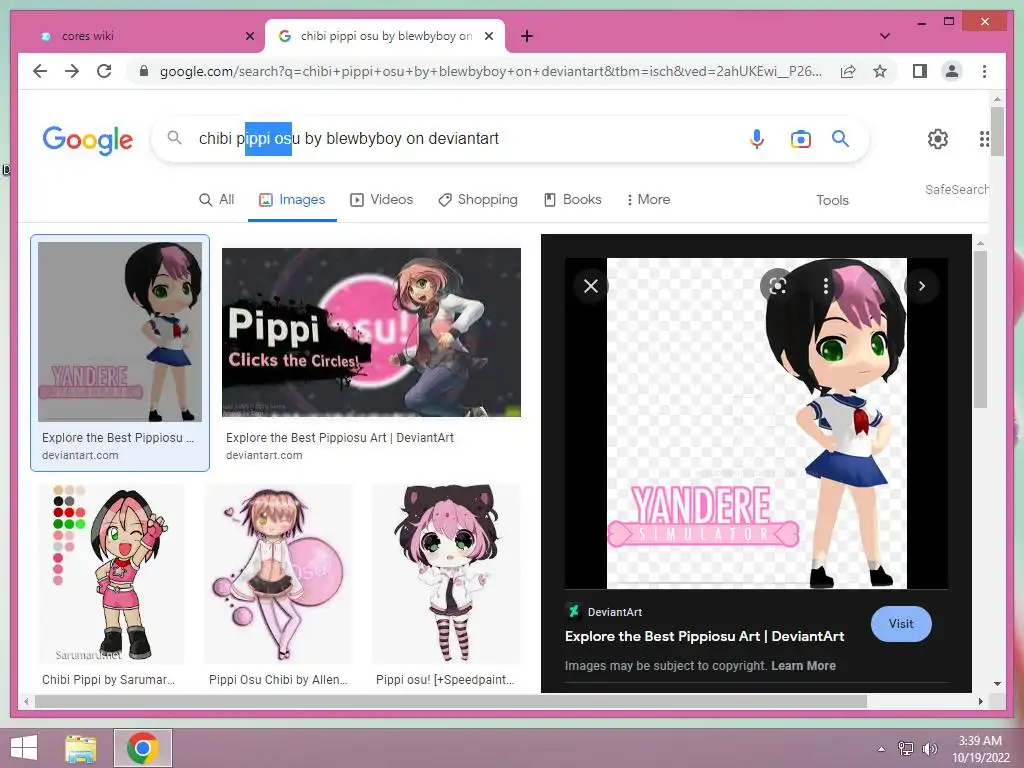Open Learn More about copyright
This screenshot has width=1024, height=768.
(803, 665)
